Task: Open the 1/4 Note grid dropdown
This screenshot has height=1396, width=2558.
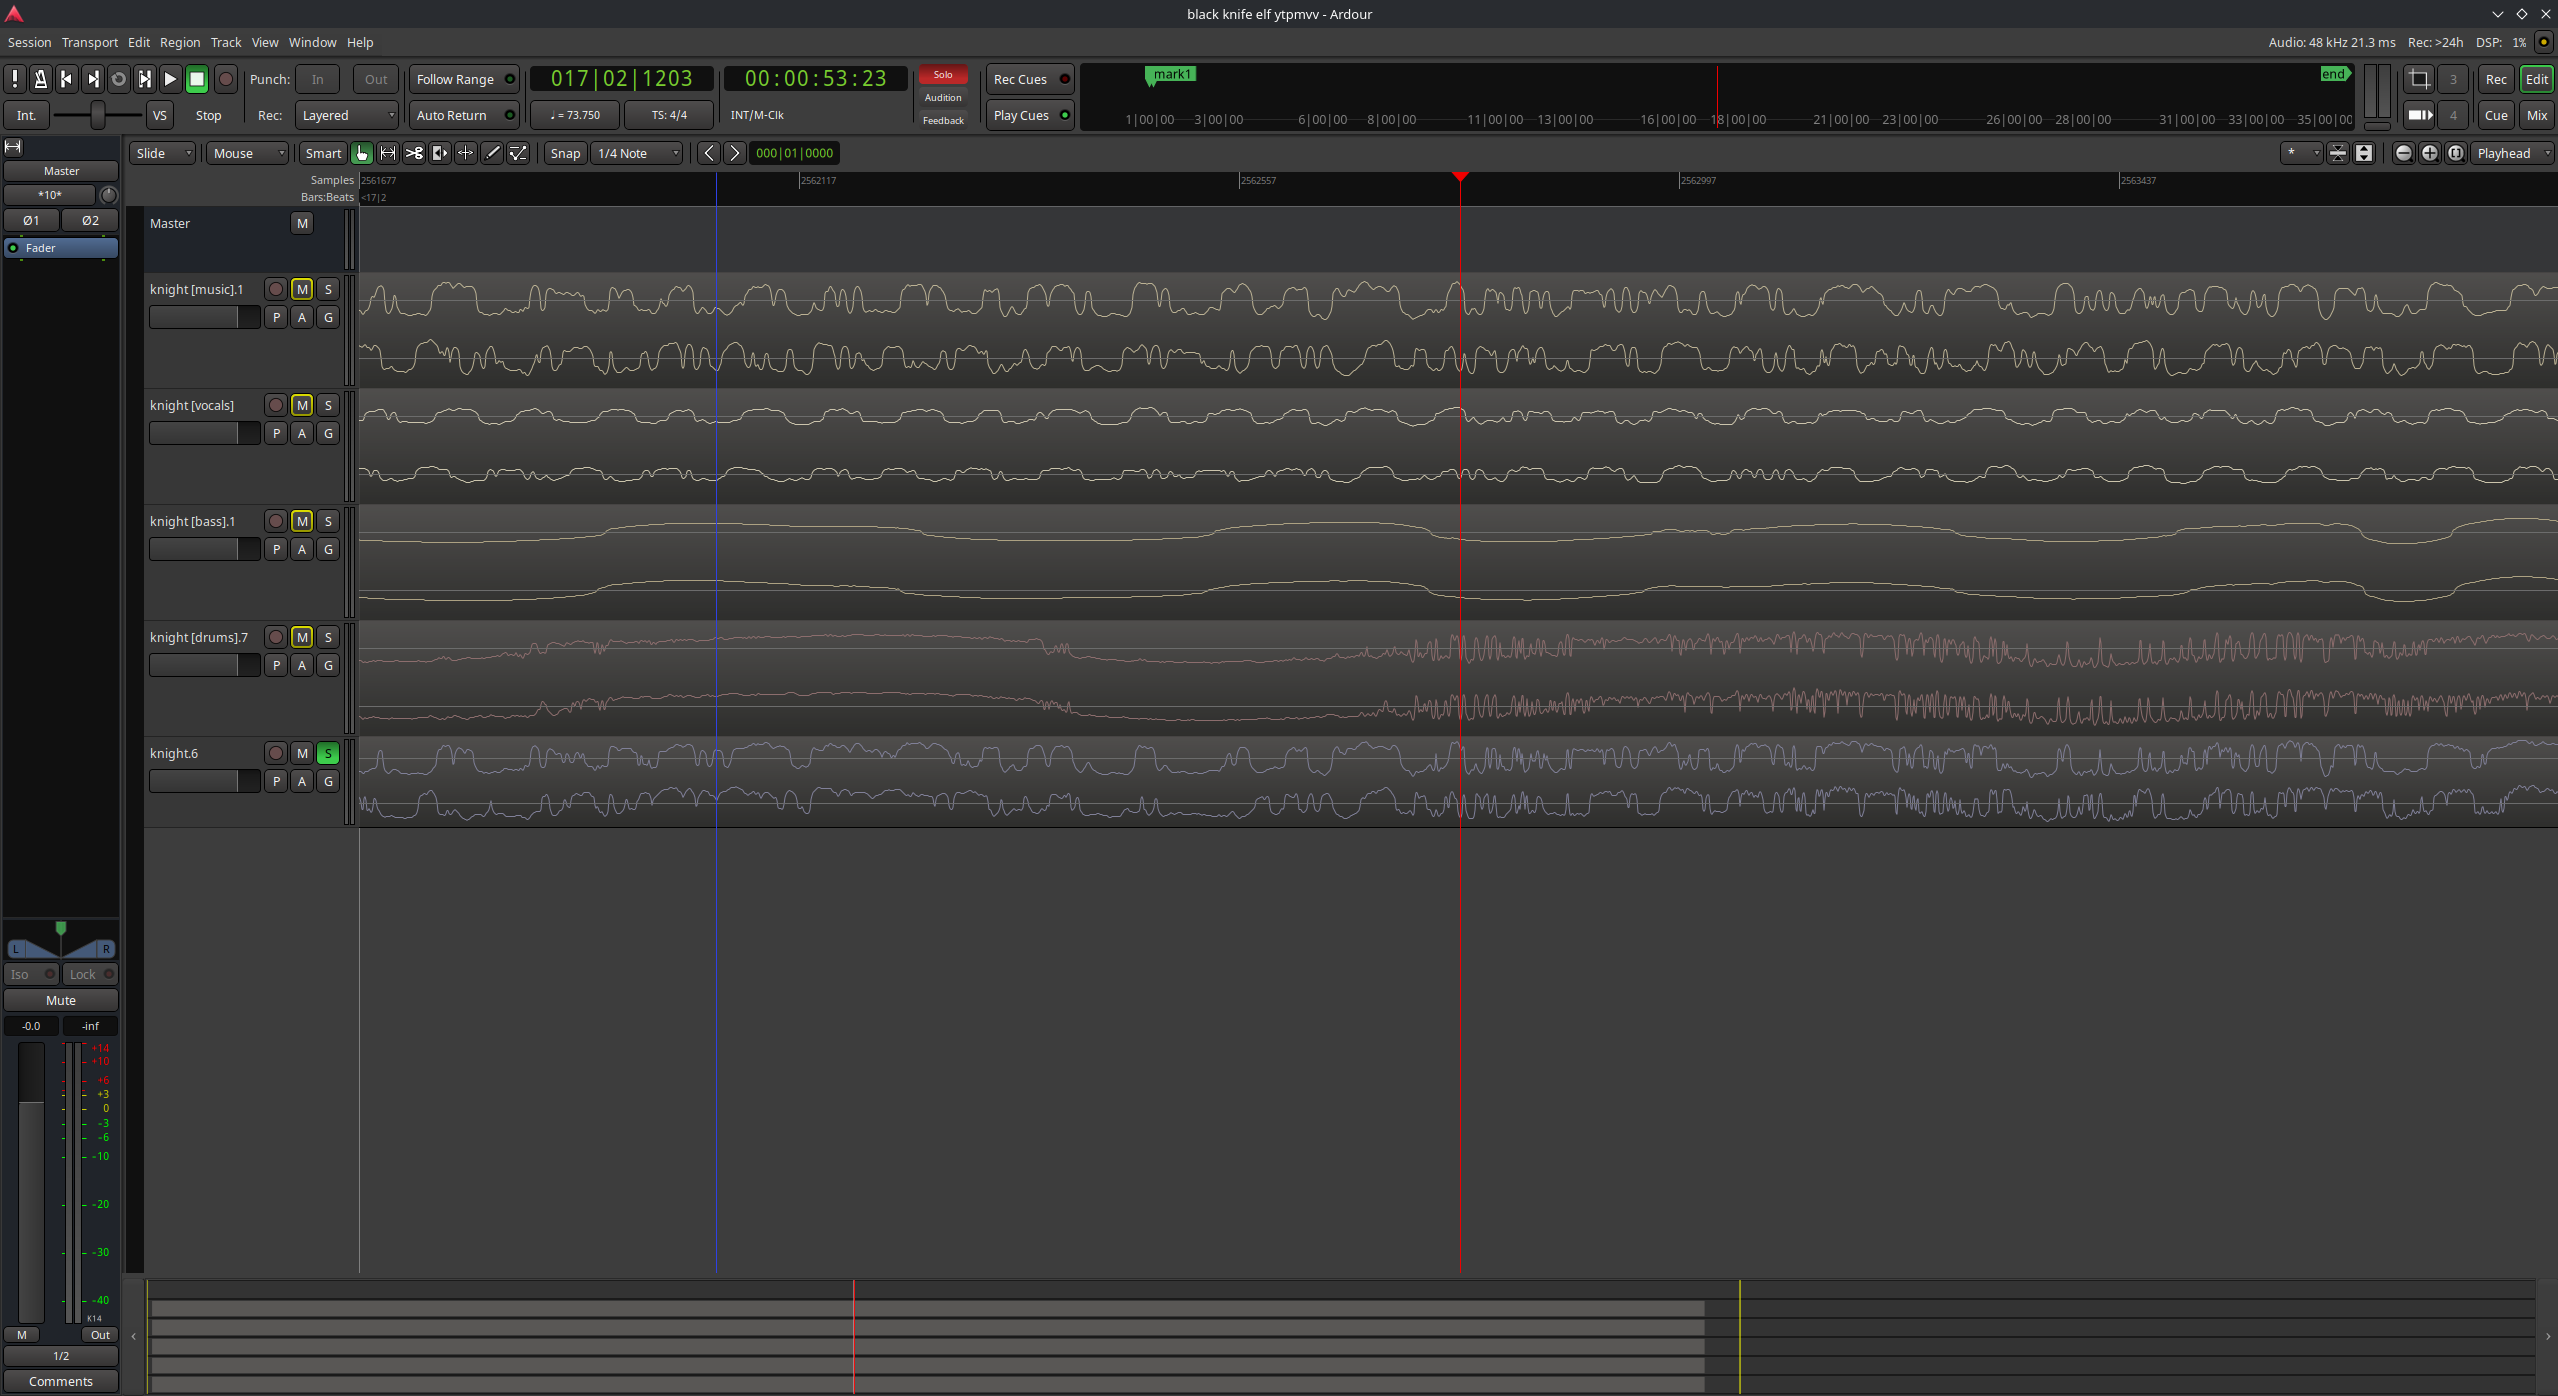Action: 637,153
